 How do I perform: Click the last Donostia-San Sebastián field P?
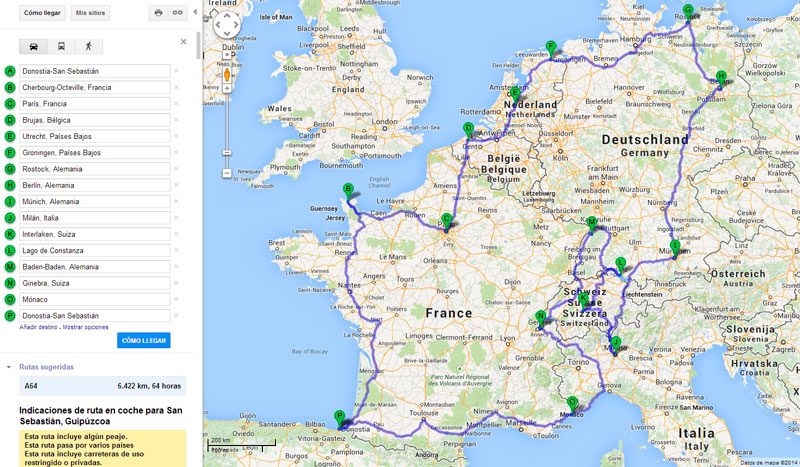95,316
